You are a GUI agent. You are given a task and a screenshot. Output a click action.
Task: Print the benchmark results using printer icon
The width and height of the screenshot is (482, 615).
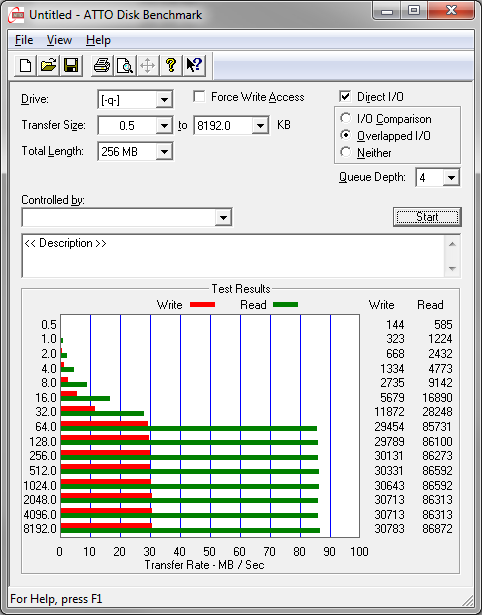pyautogui.click(x=102, y=66)
